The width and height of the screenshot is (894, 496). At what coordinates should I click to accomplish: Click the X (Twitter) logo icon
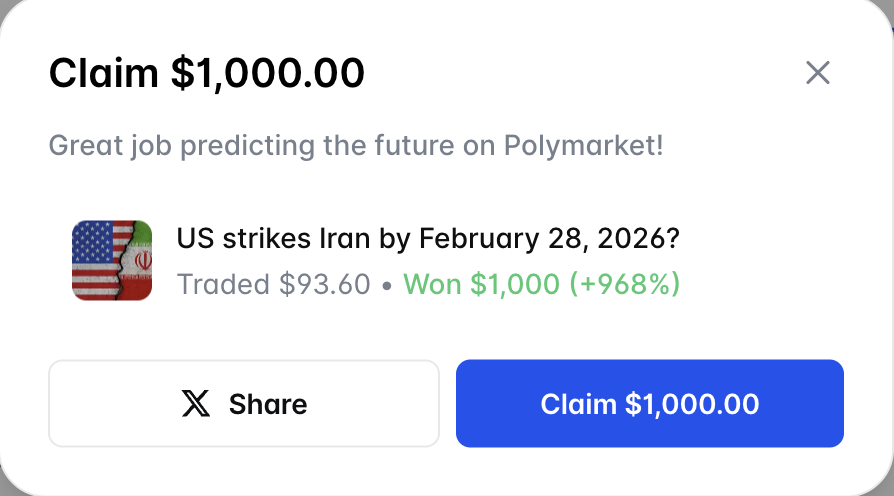pos(195,404)
